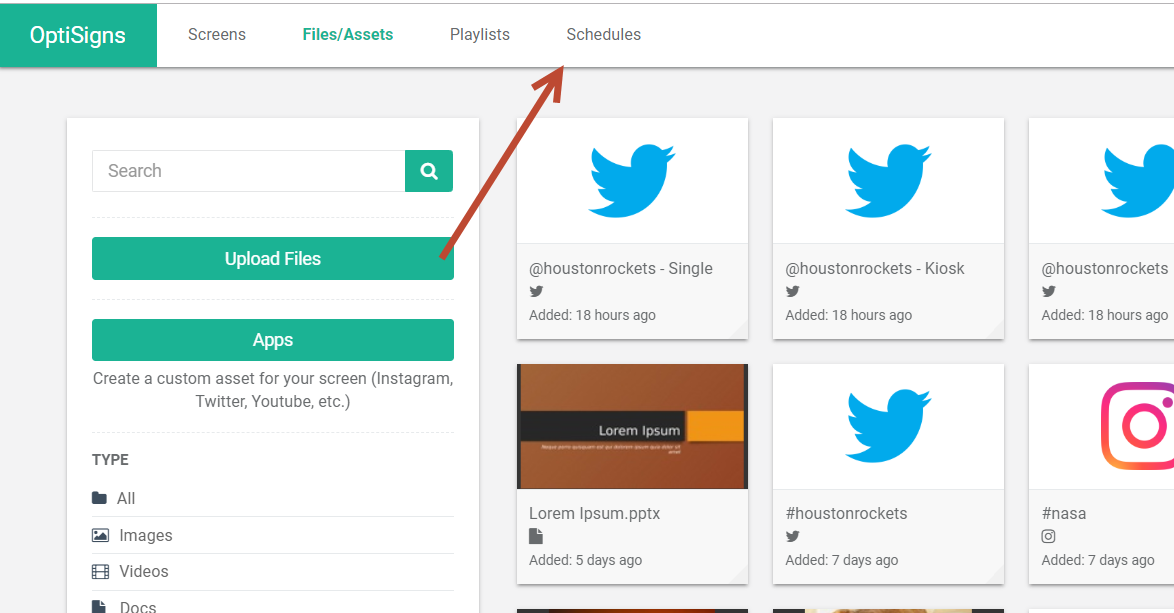Click the "@houstonrockets - Kiosk" title
Screen dimensions: 1174x613
pos(875,269)
